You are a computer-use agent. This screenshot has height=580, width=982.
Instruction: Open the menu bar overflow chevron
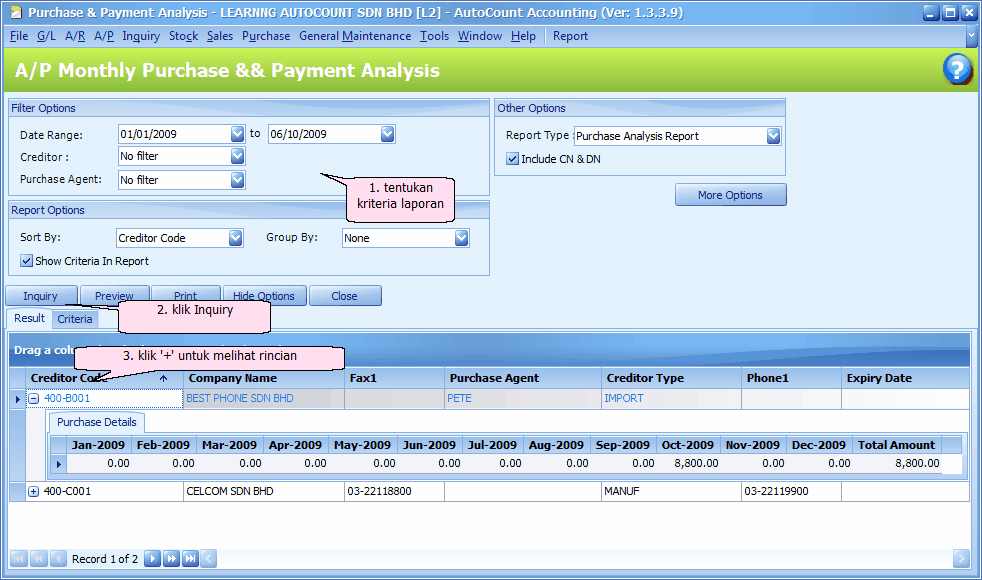point(970,35)
